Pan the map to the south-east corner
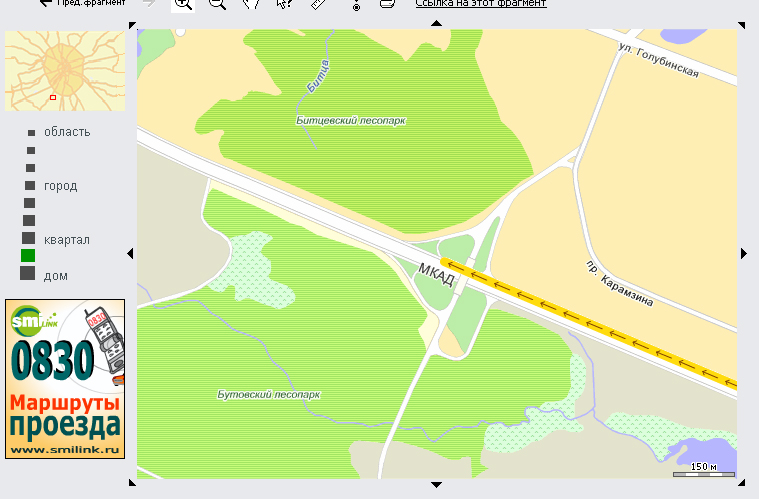The height and width of the screenshot is (499, 759). (x=741, y=482)
